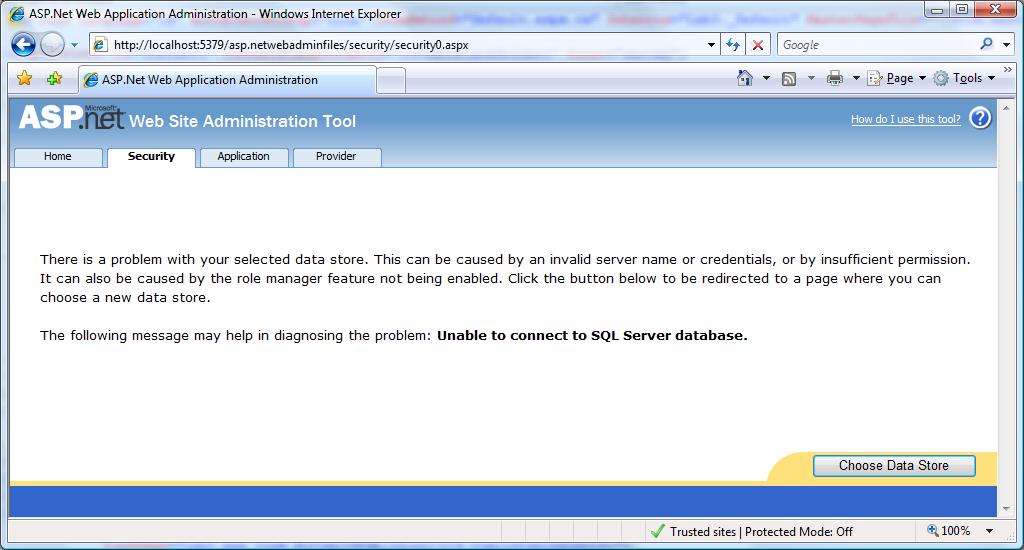
Task: Click Trusted sites Protected Mode status text
Action: pyautogui.click(x=761, y=532)
